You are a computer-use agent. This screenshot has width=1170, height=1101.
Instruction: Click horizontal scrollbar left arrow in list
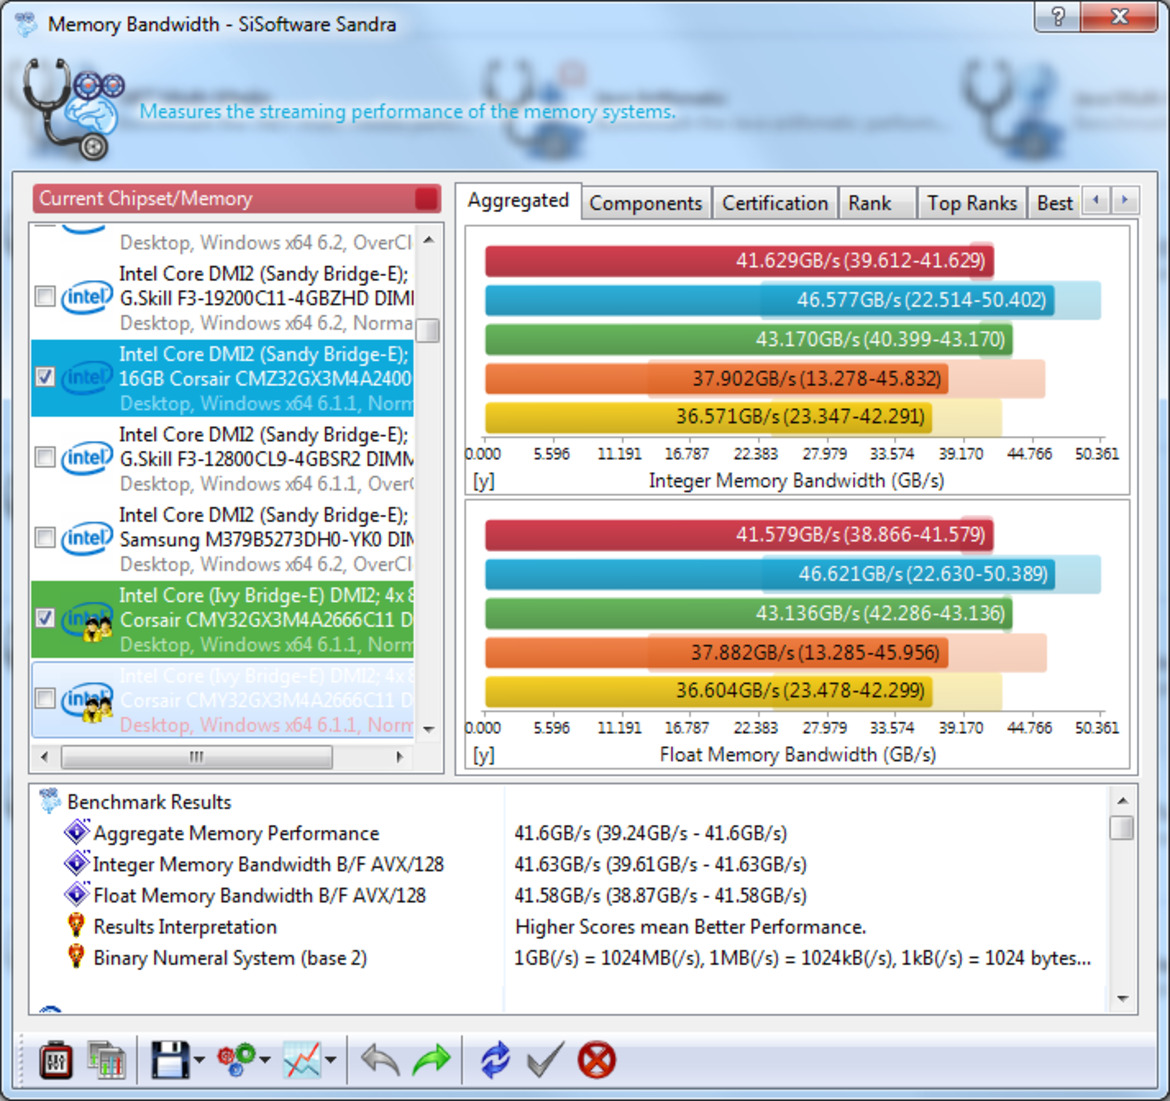pyautogui.click(x=44, y=757)
